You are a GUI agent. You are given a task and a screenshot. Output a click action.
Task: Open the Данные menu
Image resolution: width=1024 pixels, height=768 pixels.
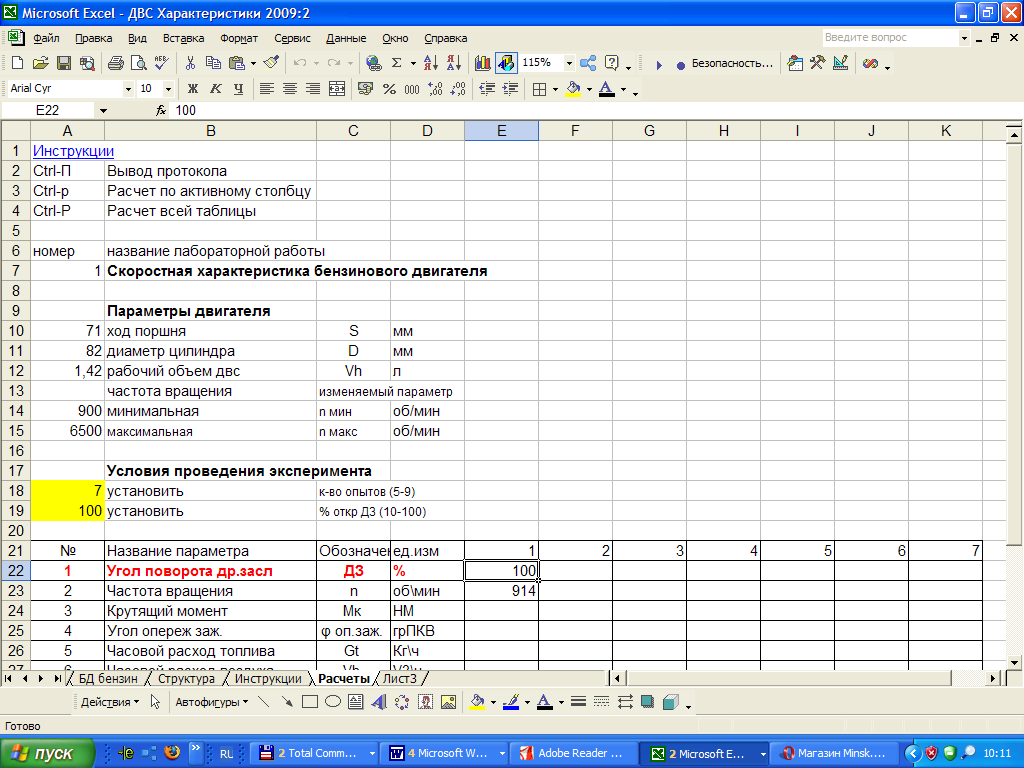pyautogui.click(x=346, y=38)
